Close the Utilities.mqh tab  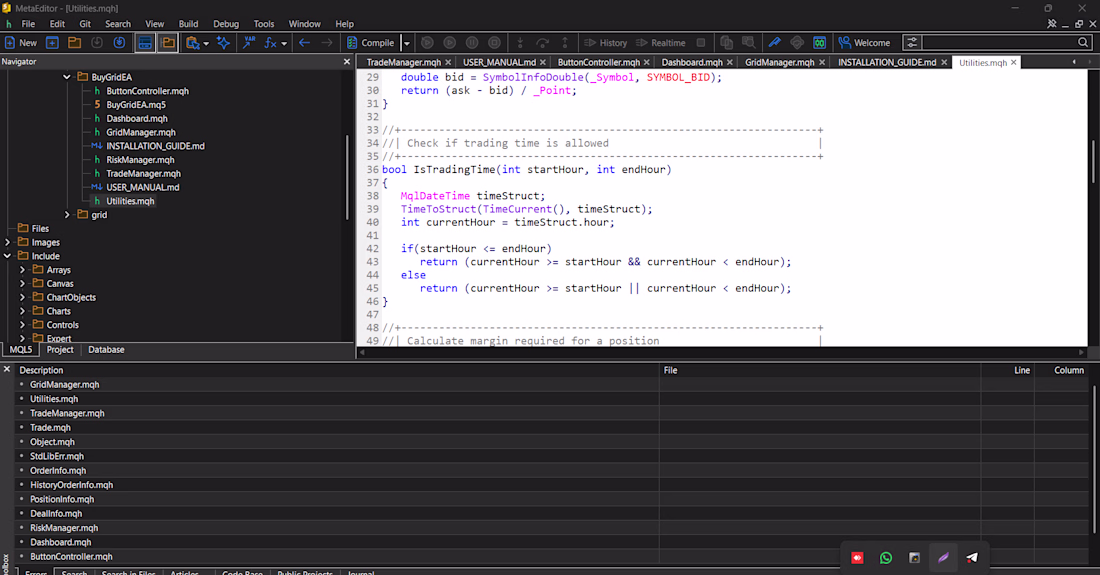click(1014, 62)
